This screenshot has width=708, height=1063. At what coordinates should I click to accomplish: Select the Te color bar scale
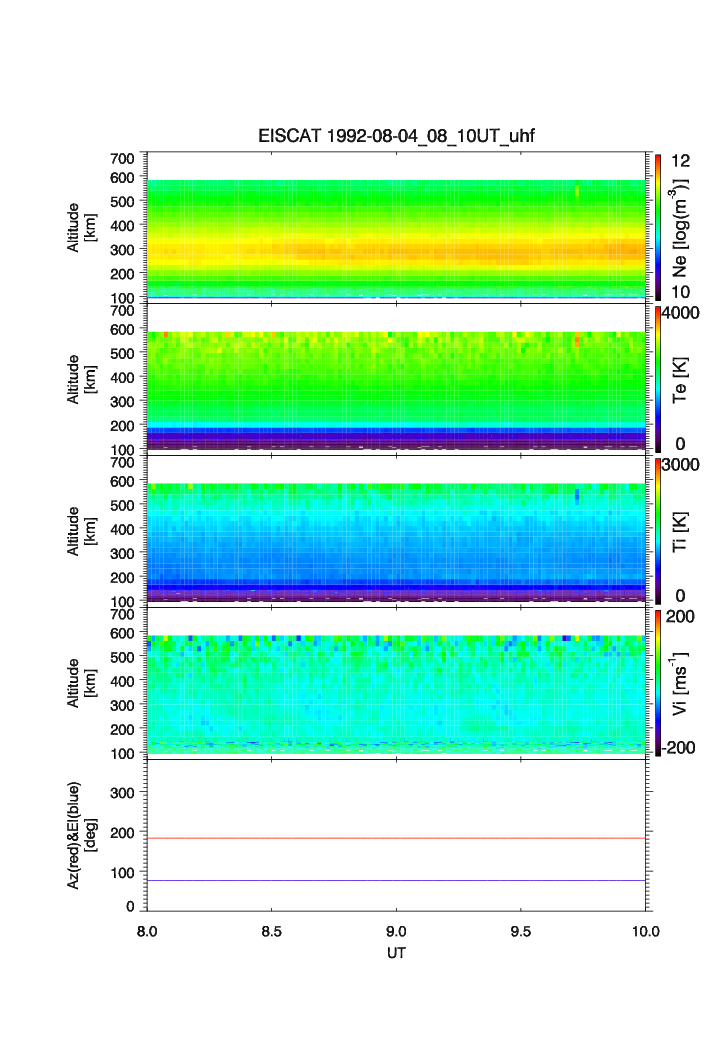[658, 379]
